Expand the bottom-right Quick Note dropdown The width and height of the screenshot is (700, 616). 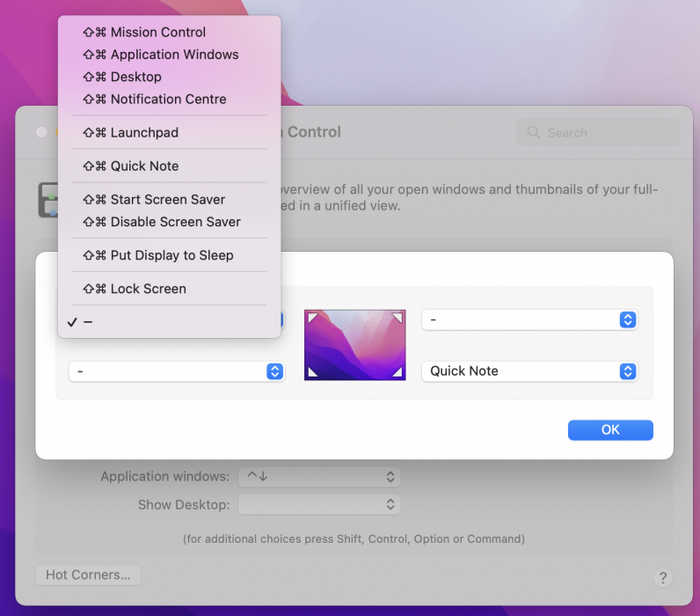[529, 371]
